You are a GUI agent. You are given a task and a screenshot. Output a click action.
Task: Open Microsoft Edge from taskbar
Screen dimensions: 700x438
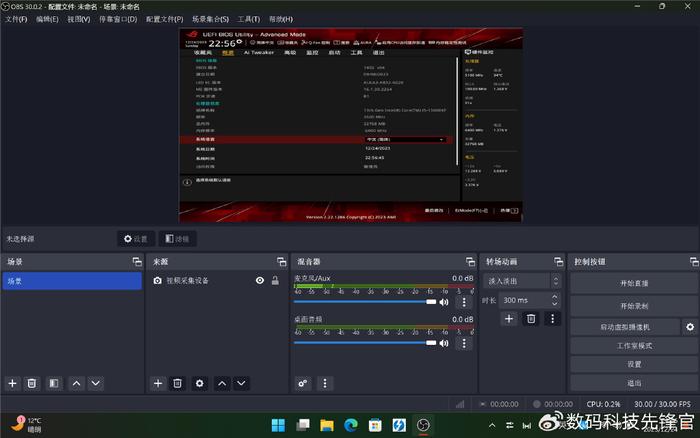point(351,425)
